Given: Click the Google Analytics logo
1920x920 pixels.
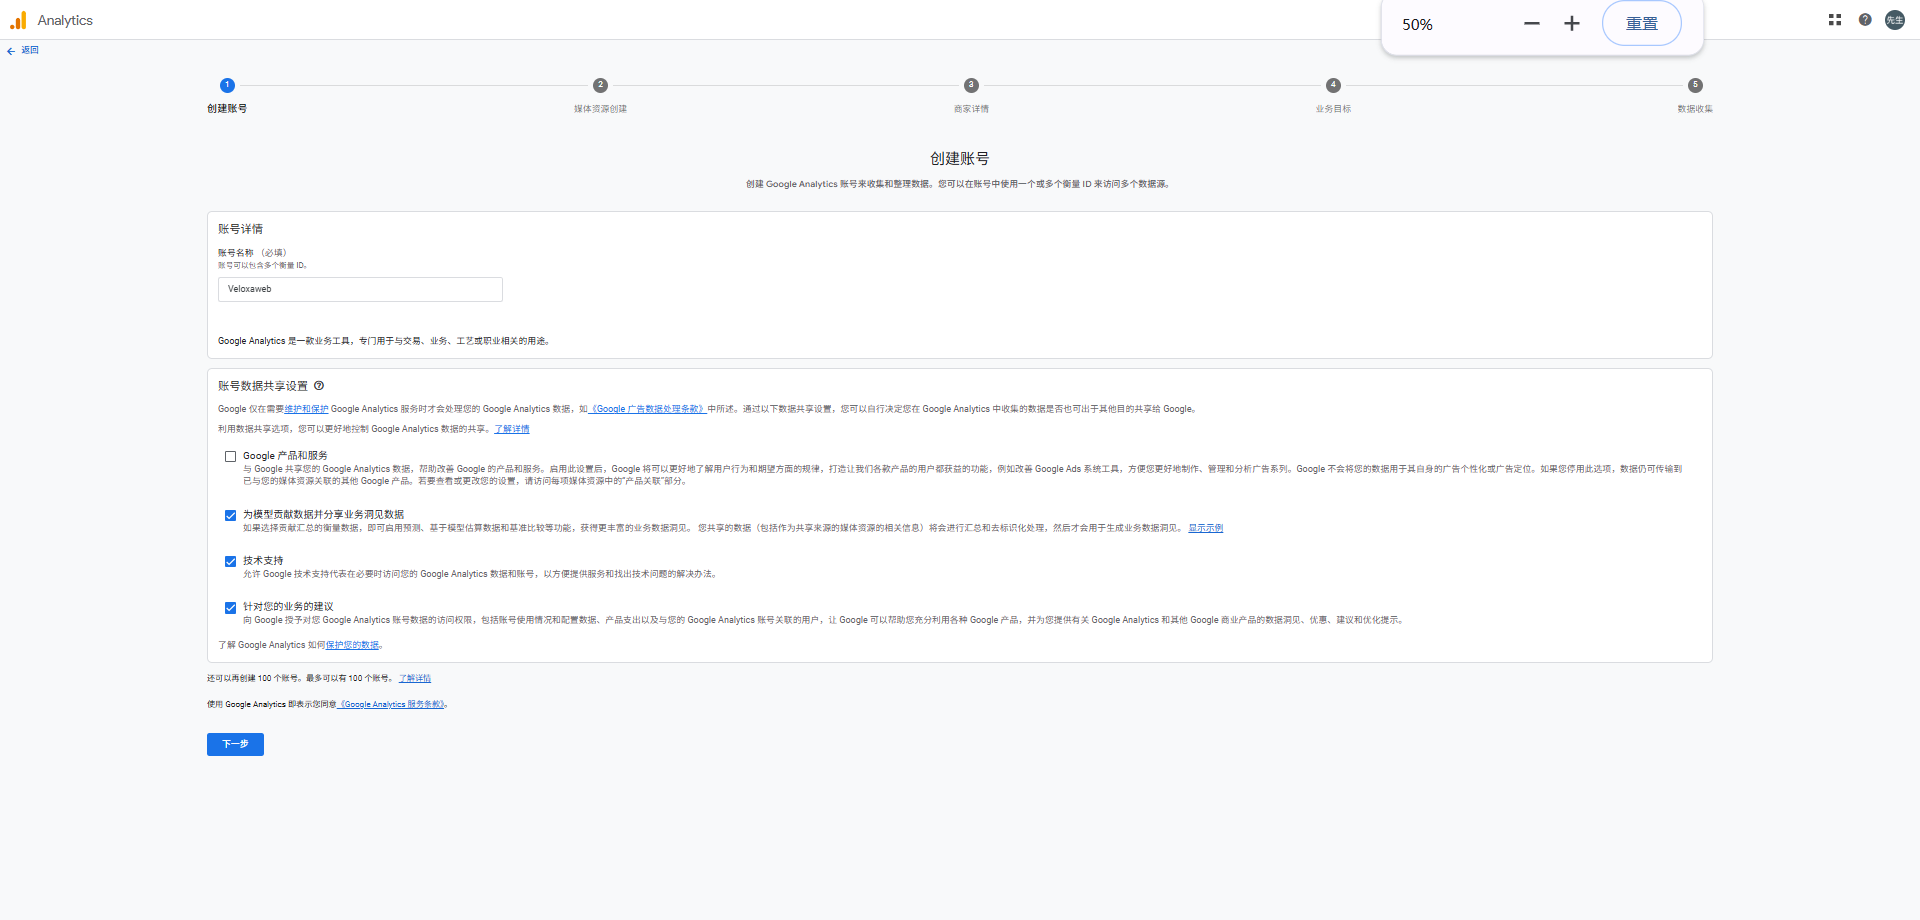Looking at the screenshot, I should coord(18,20).
